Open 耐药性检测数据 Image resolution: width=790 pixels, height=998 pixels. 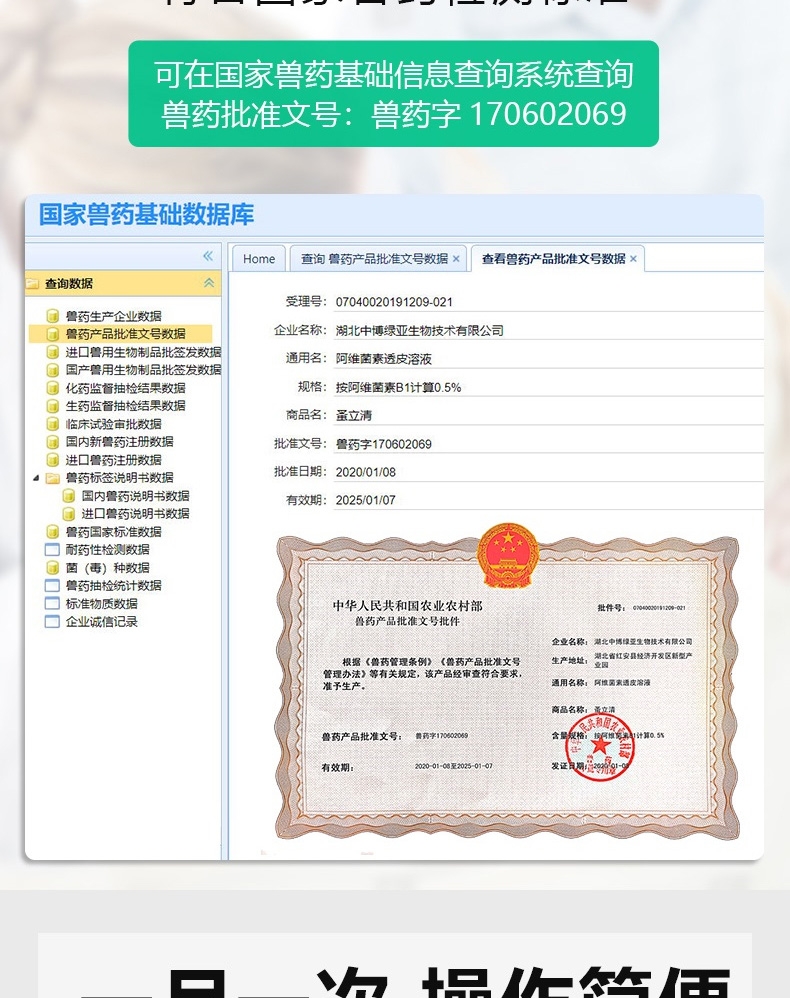(x=108, y=549)
